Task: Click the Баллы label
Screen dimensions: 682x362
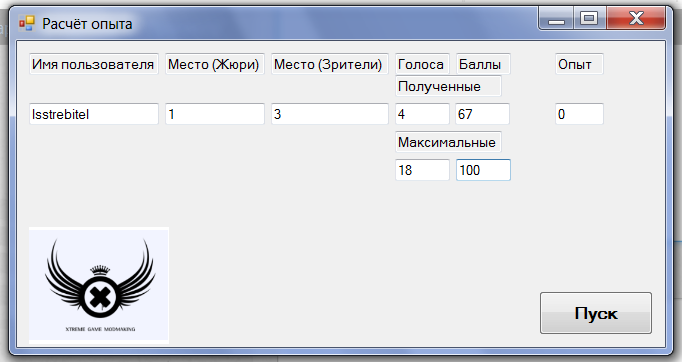Action: (x=483, y=64)
